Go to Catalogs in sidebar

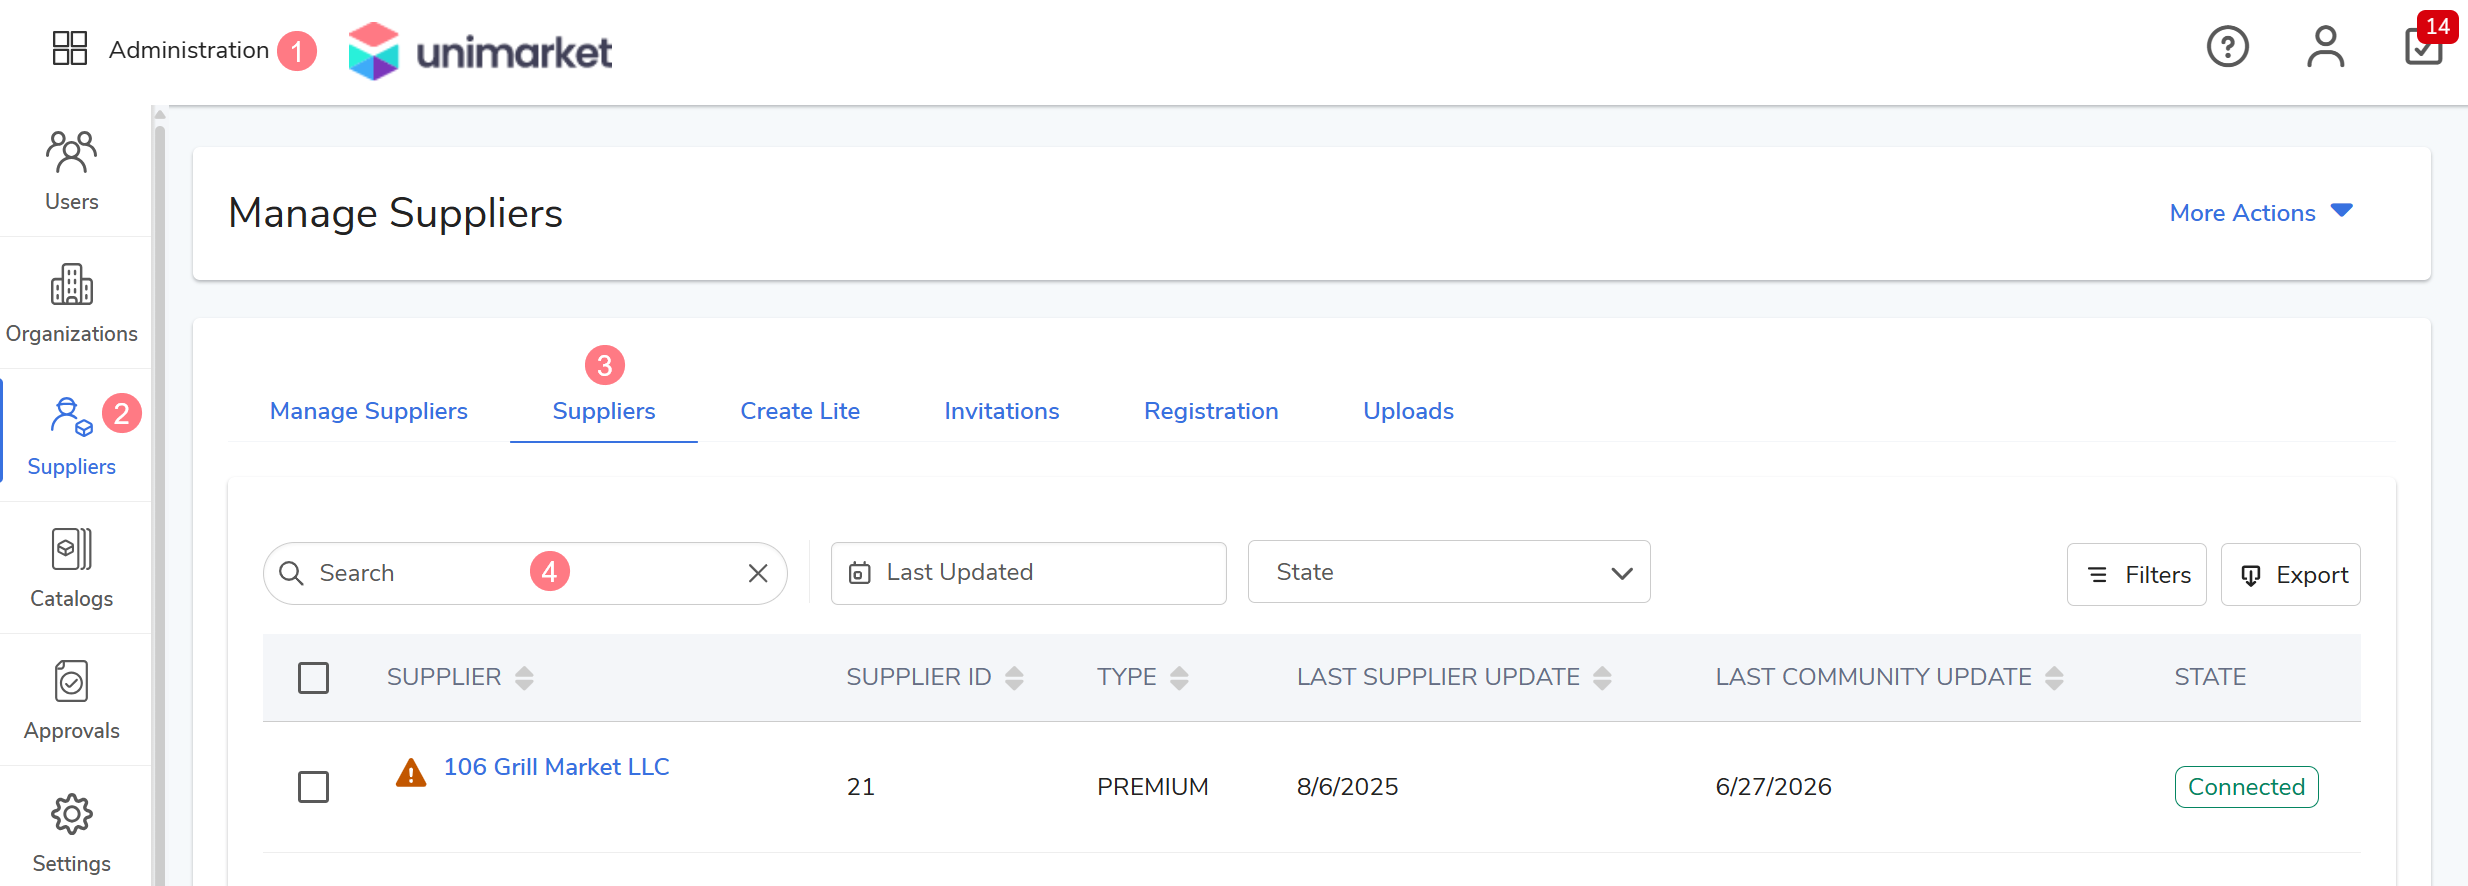coord(71,568)
